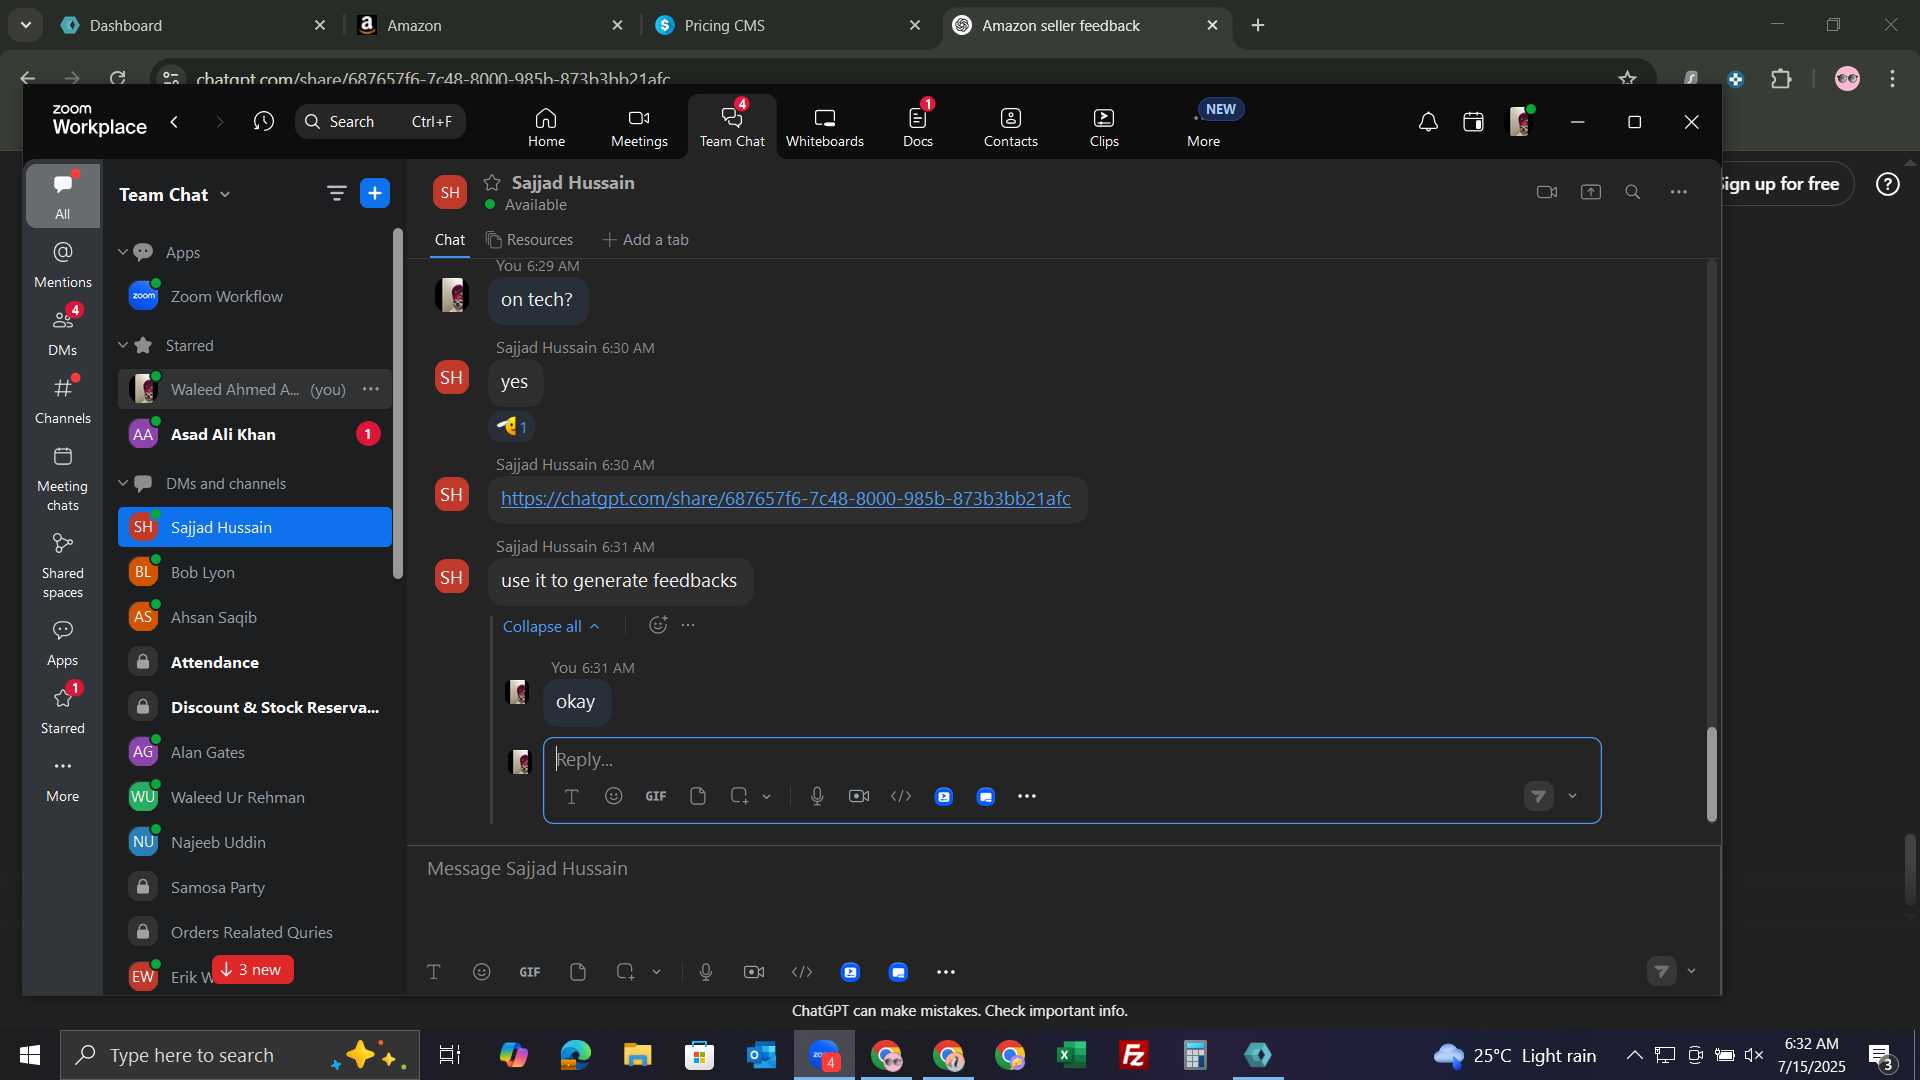1920x1080 pixels.
Task: Insert a code snippet in reply box
Action: tap(901, 796)
